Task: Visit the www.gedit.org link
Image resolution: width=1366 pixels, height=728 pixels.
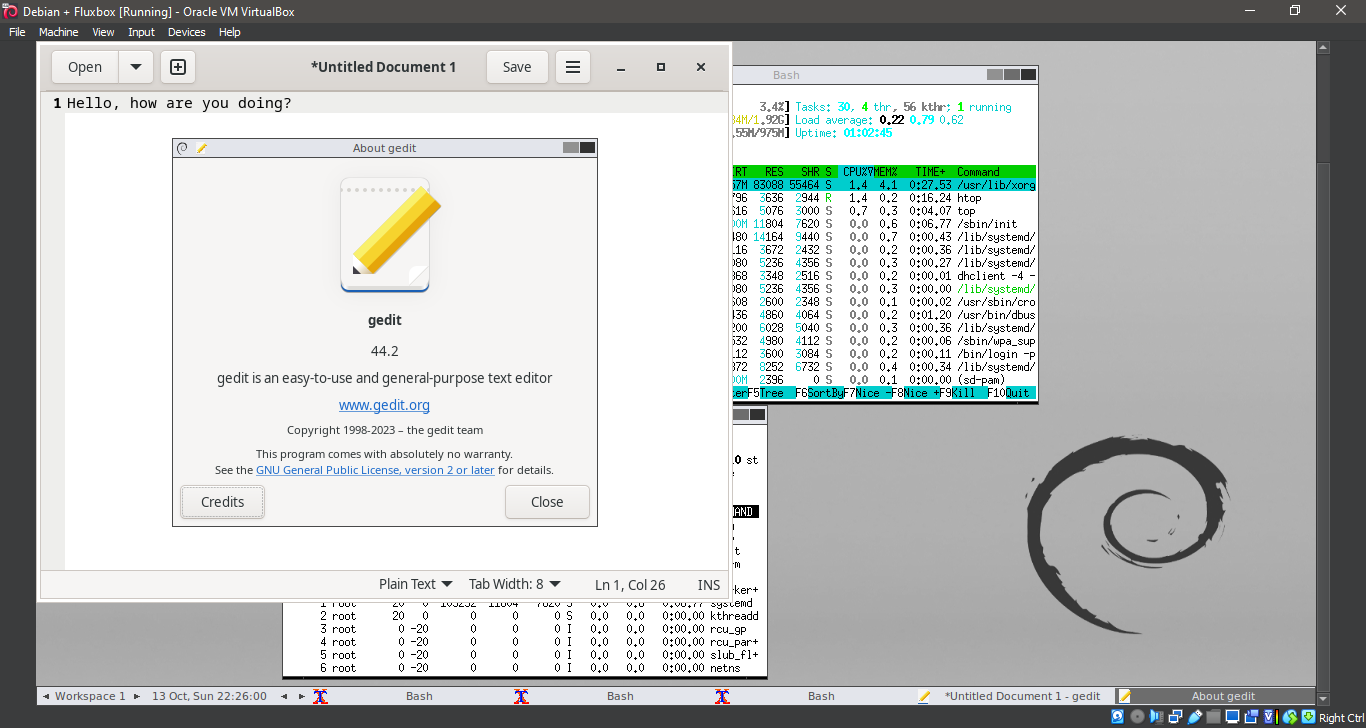Action: coord(384,404)
